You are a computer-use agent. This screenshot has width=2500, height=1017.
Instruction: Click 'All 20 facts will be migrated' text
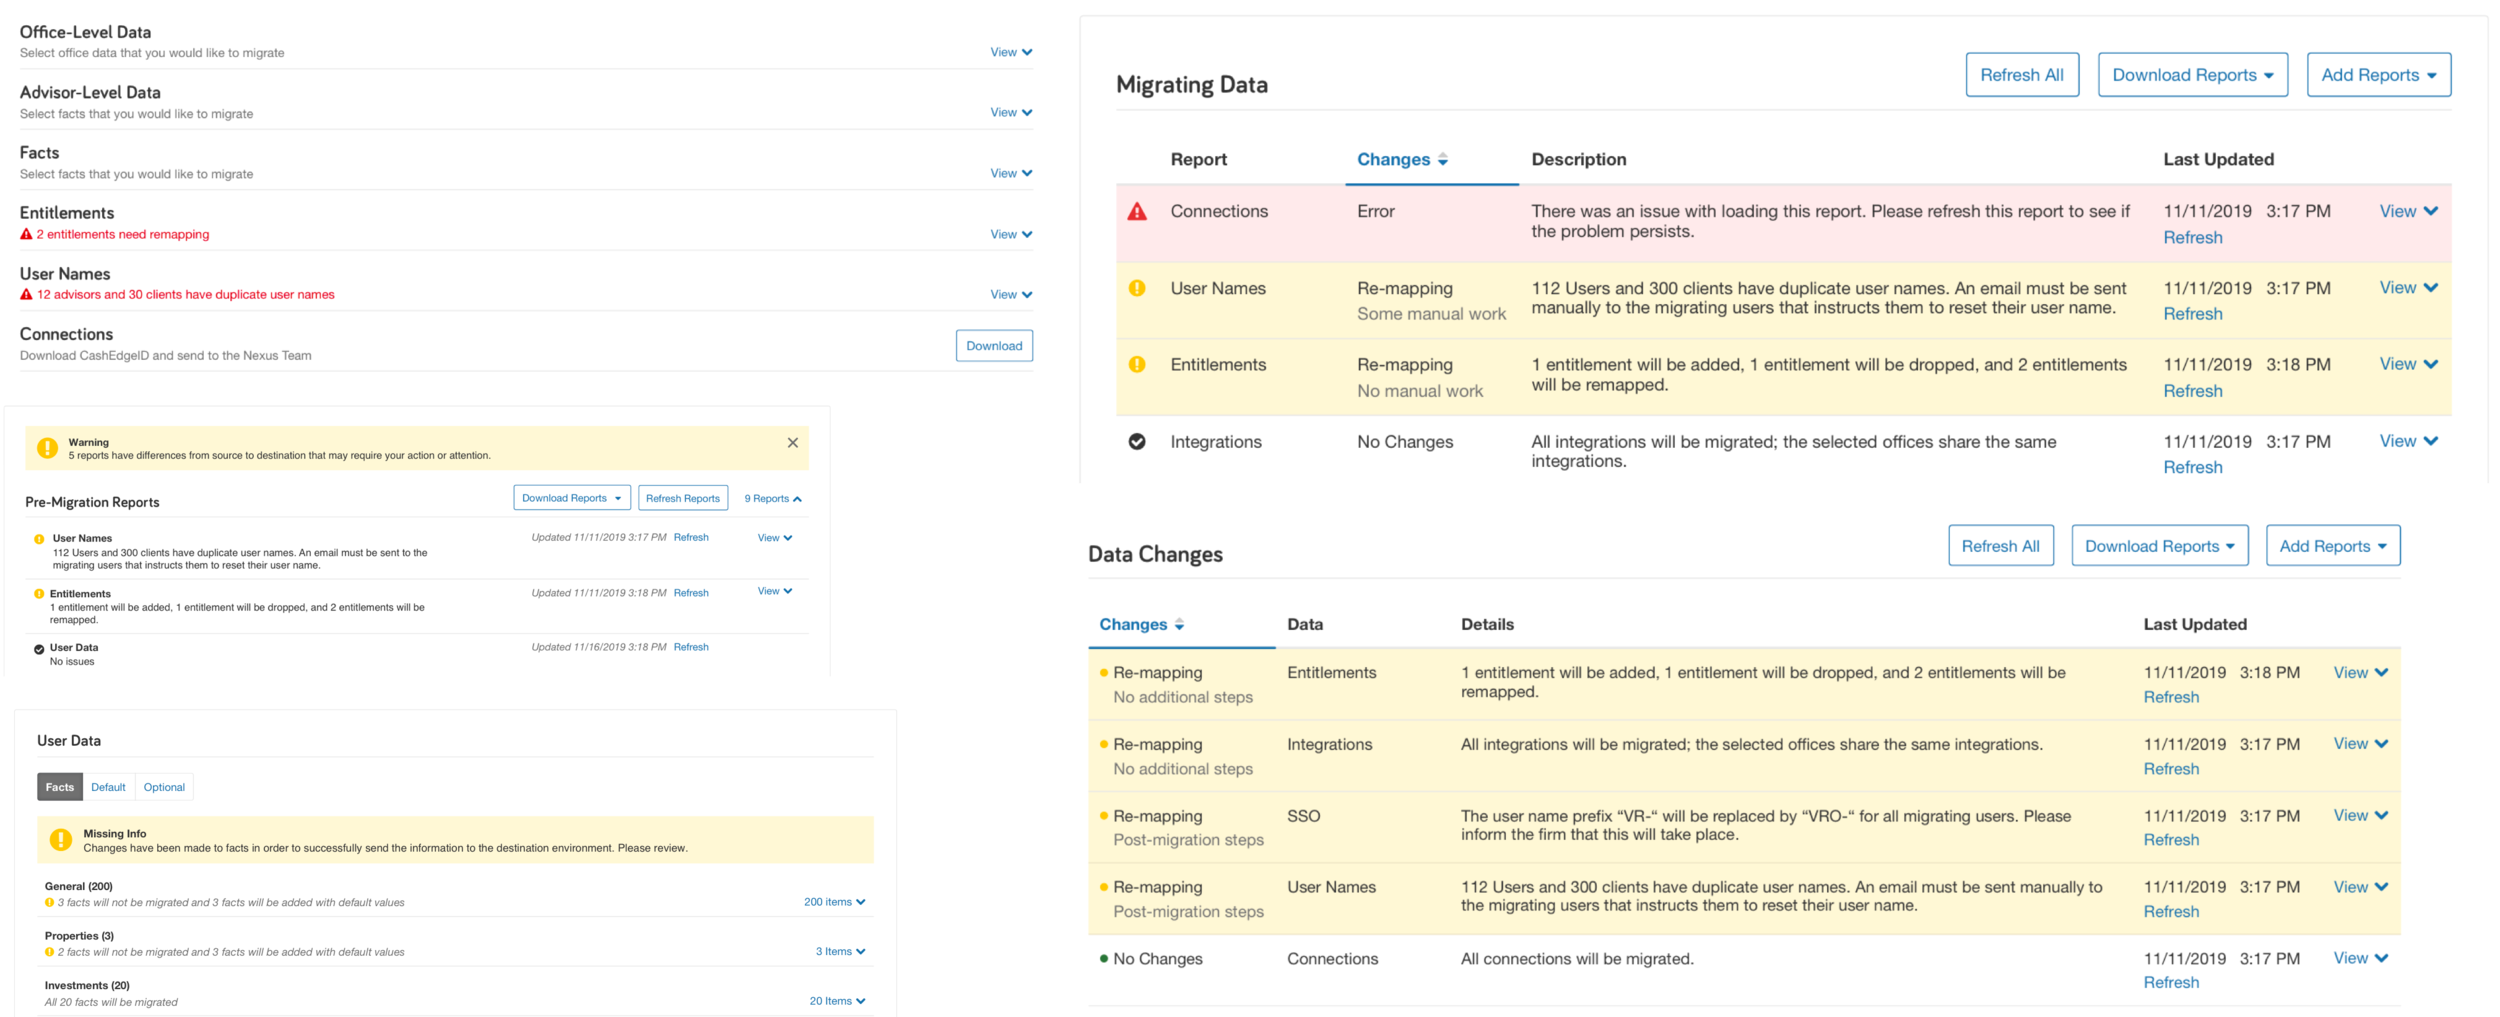tap(111, 1002)
